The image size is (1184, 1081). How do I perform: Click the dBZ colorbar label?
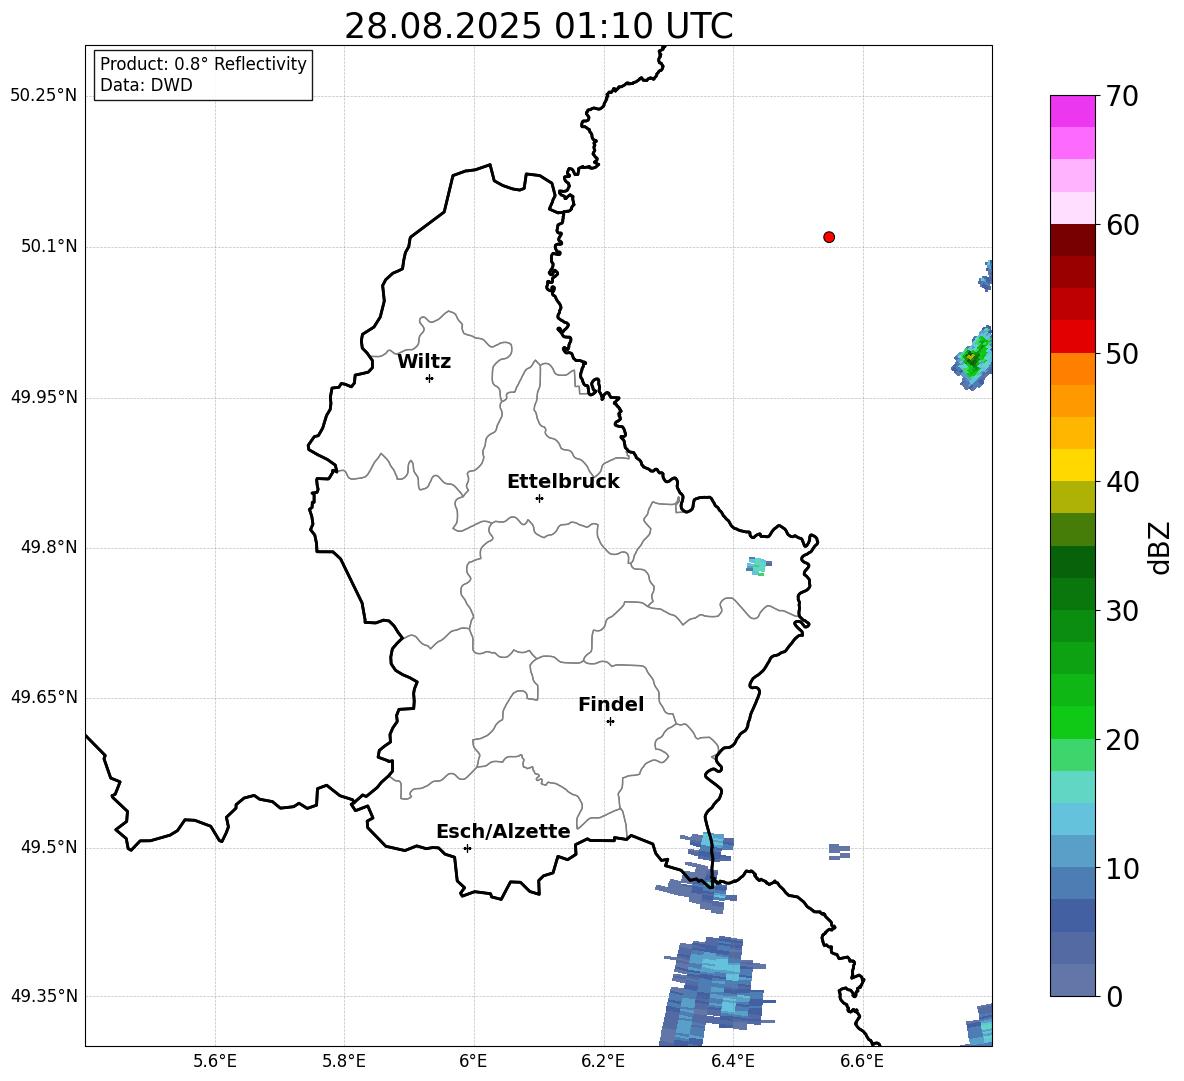coord(1159,548)
